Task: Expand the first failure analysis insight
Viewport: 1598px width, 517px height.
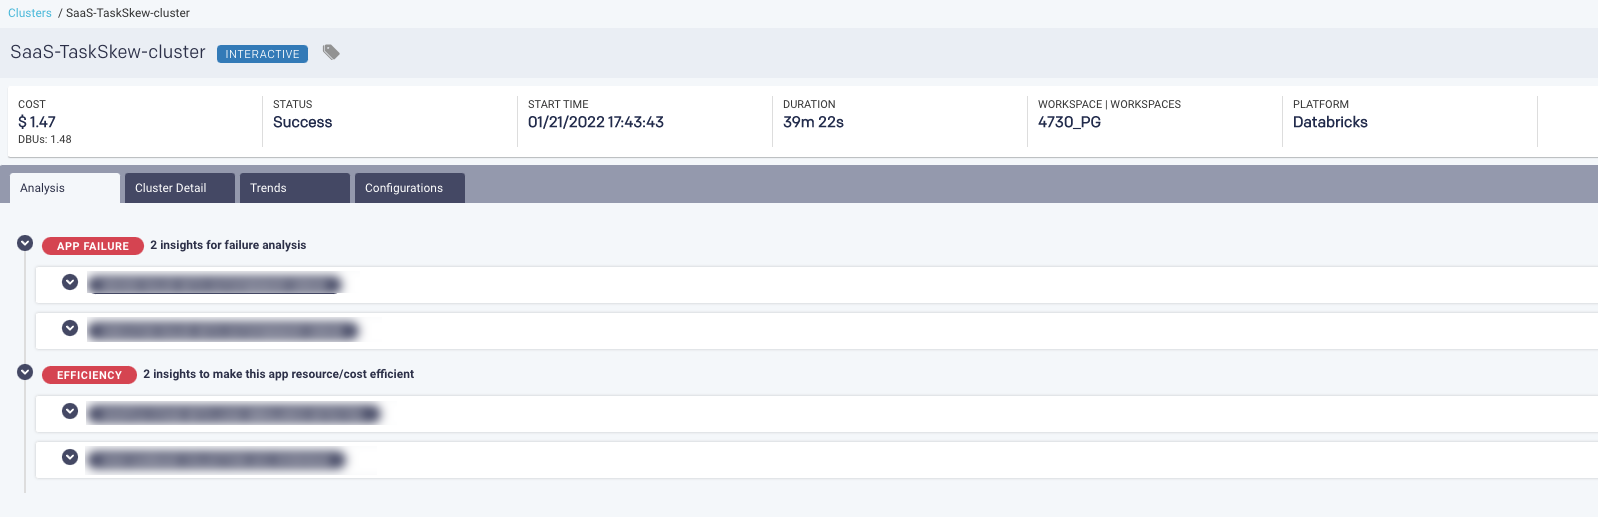Action: tap(70, 282)
